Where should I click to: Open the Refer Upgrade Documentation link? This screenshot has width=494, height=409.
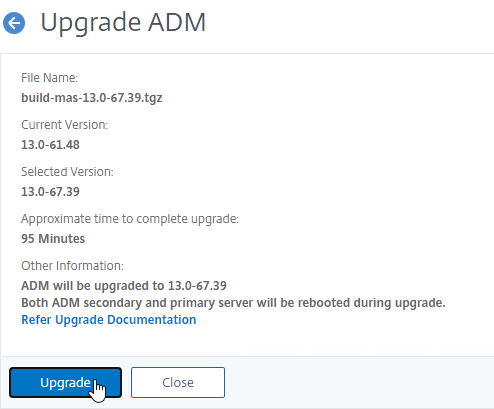109,320
